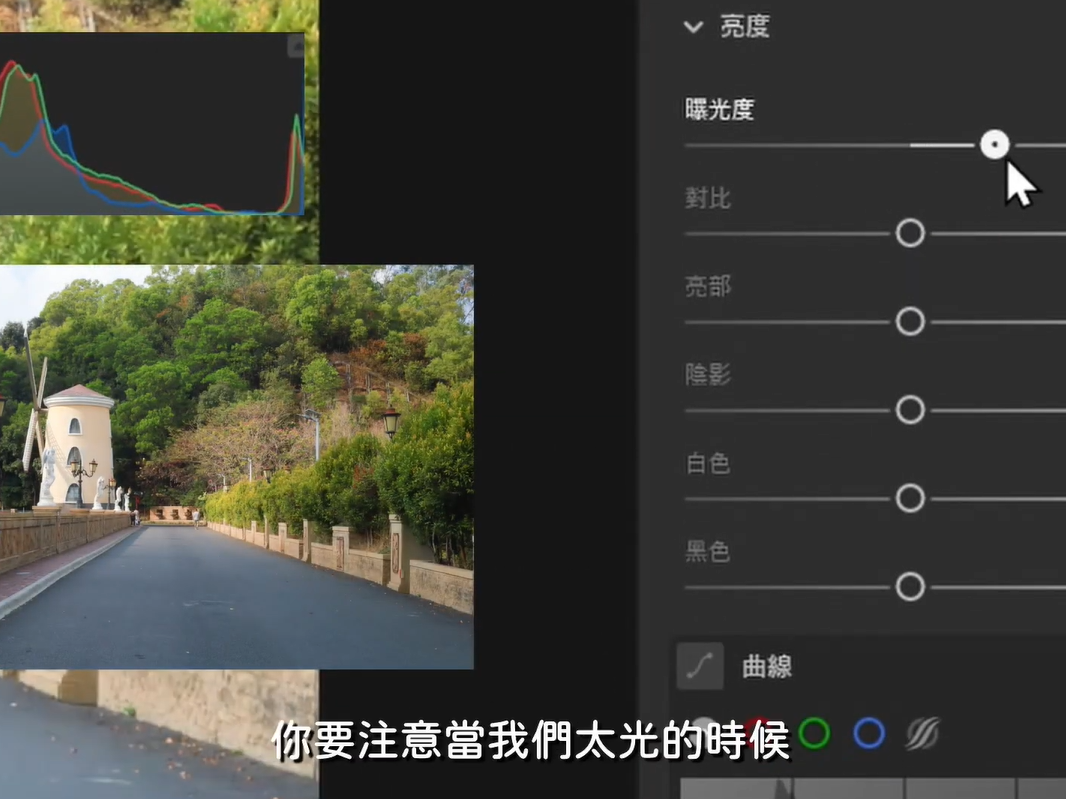Click the 曲線 section title

pyautogui.click(x=767, y=667)
